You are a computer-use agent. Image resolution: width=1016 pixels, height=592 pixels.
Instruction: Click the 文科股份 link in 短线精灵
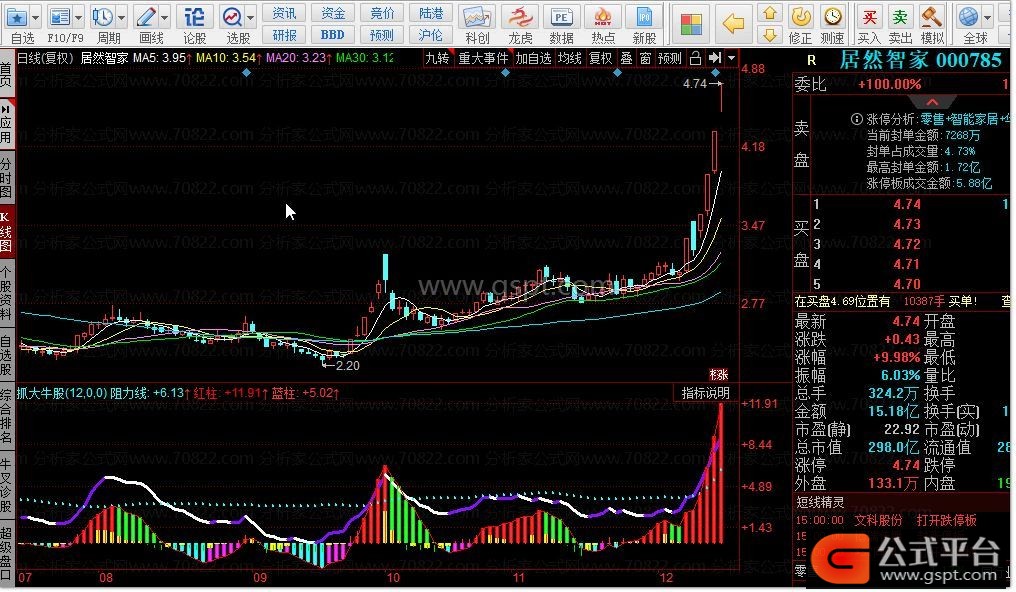[x=877, y=520]
